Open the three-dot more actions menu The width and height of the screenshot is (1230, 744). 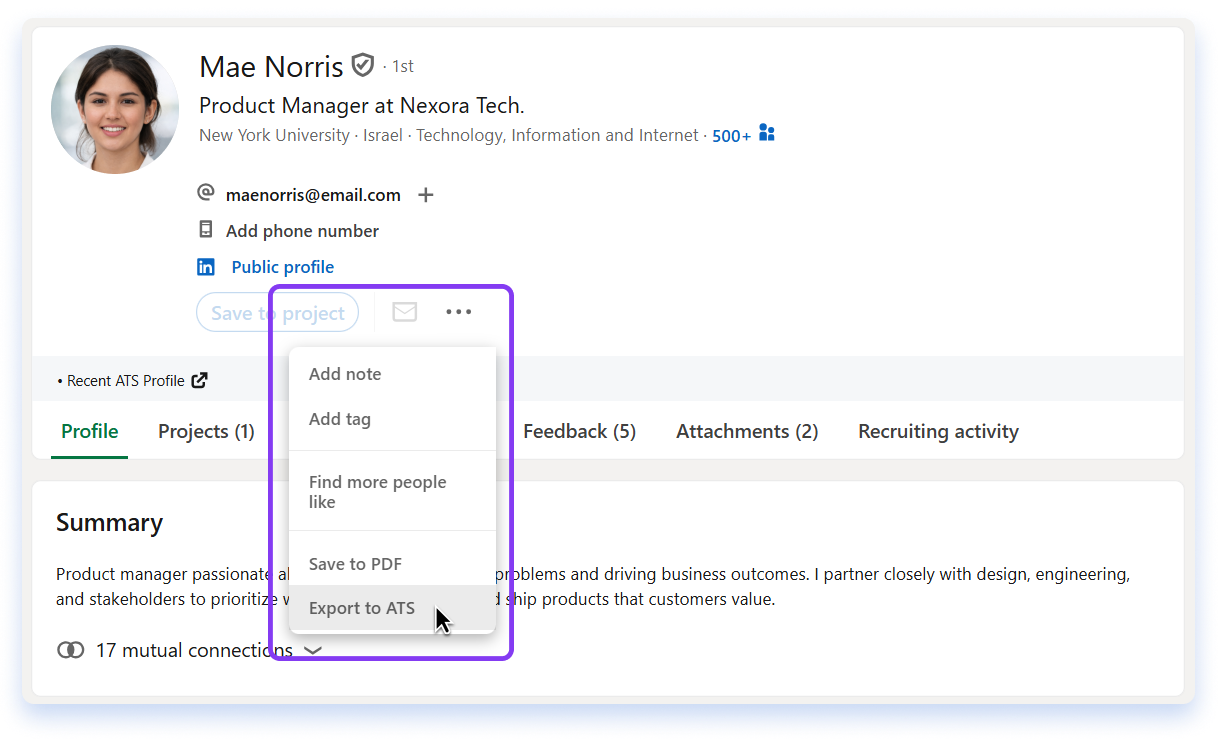tap(459, 313)
